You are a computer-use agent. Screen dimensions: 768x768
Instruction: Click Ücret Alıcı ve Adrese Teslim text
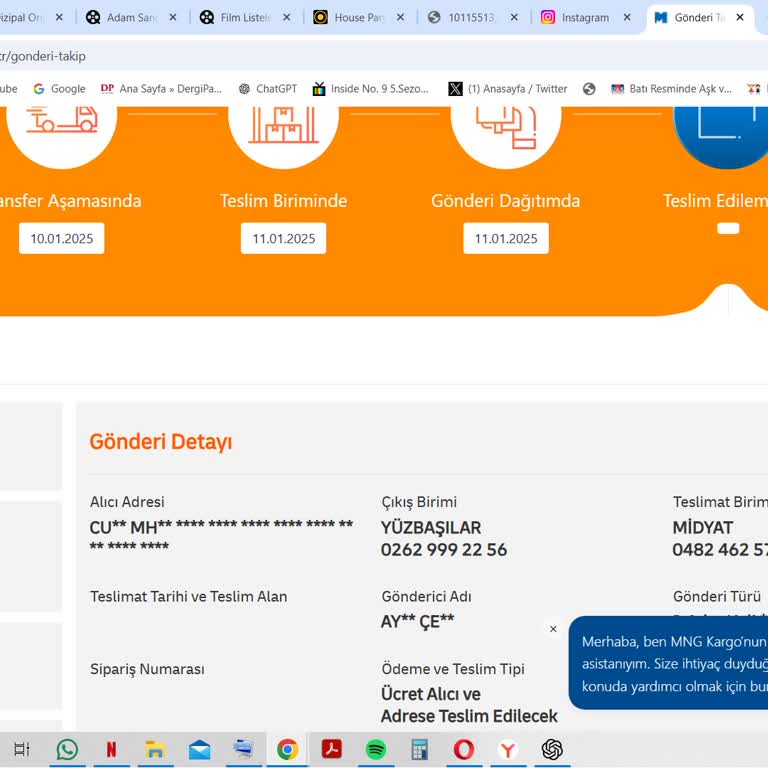469,705
